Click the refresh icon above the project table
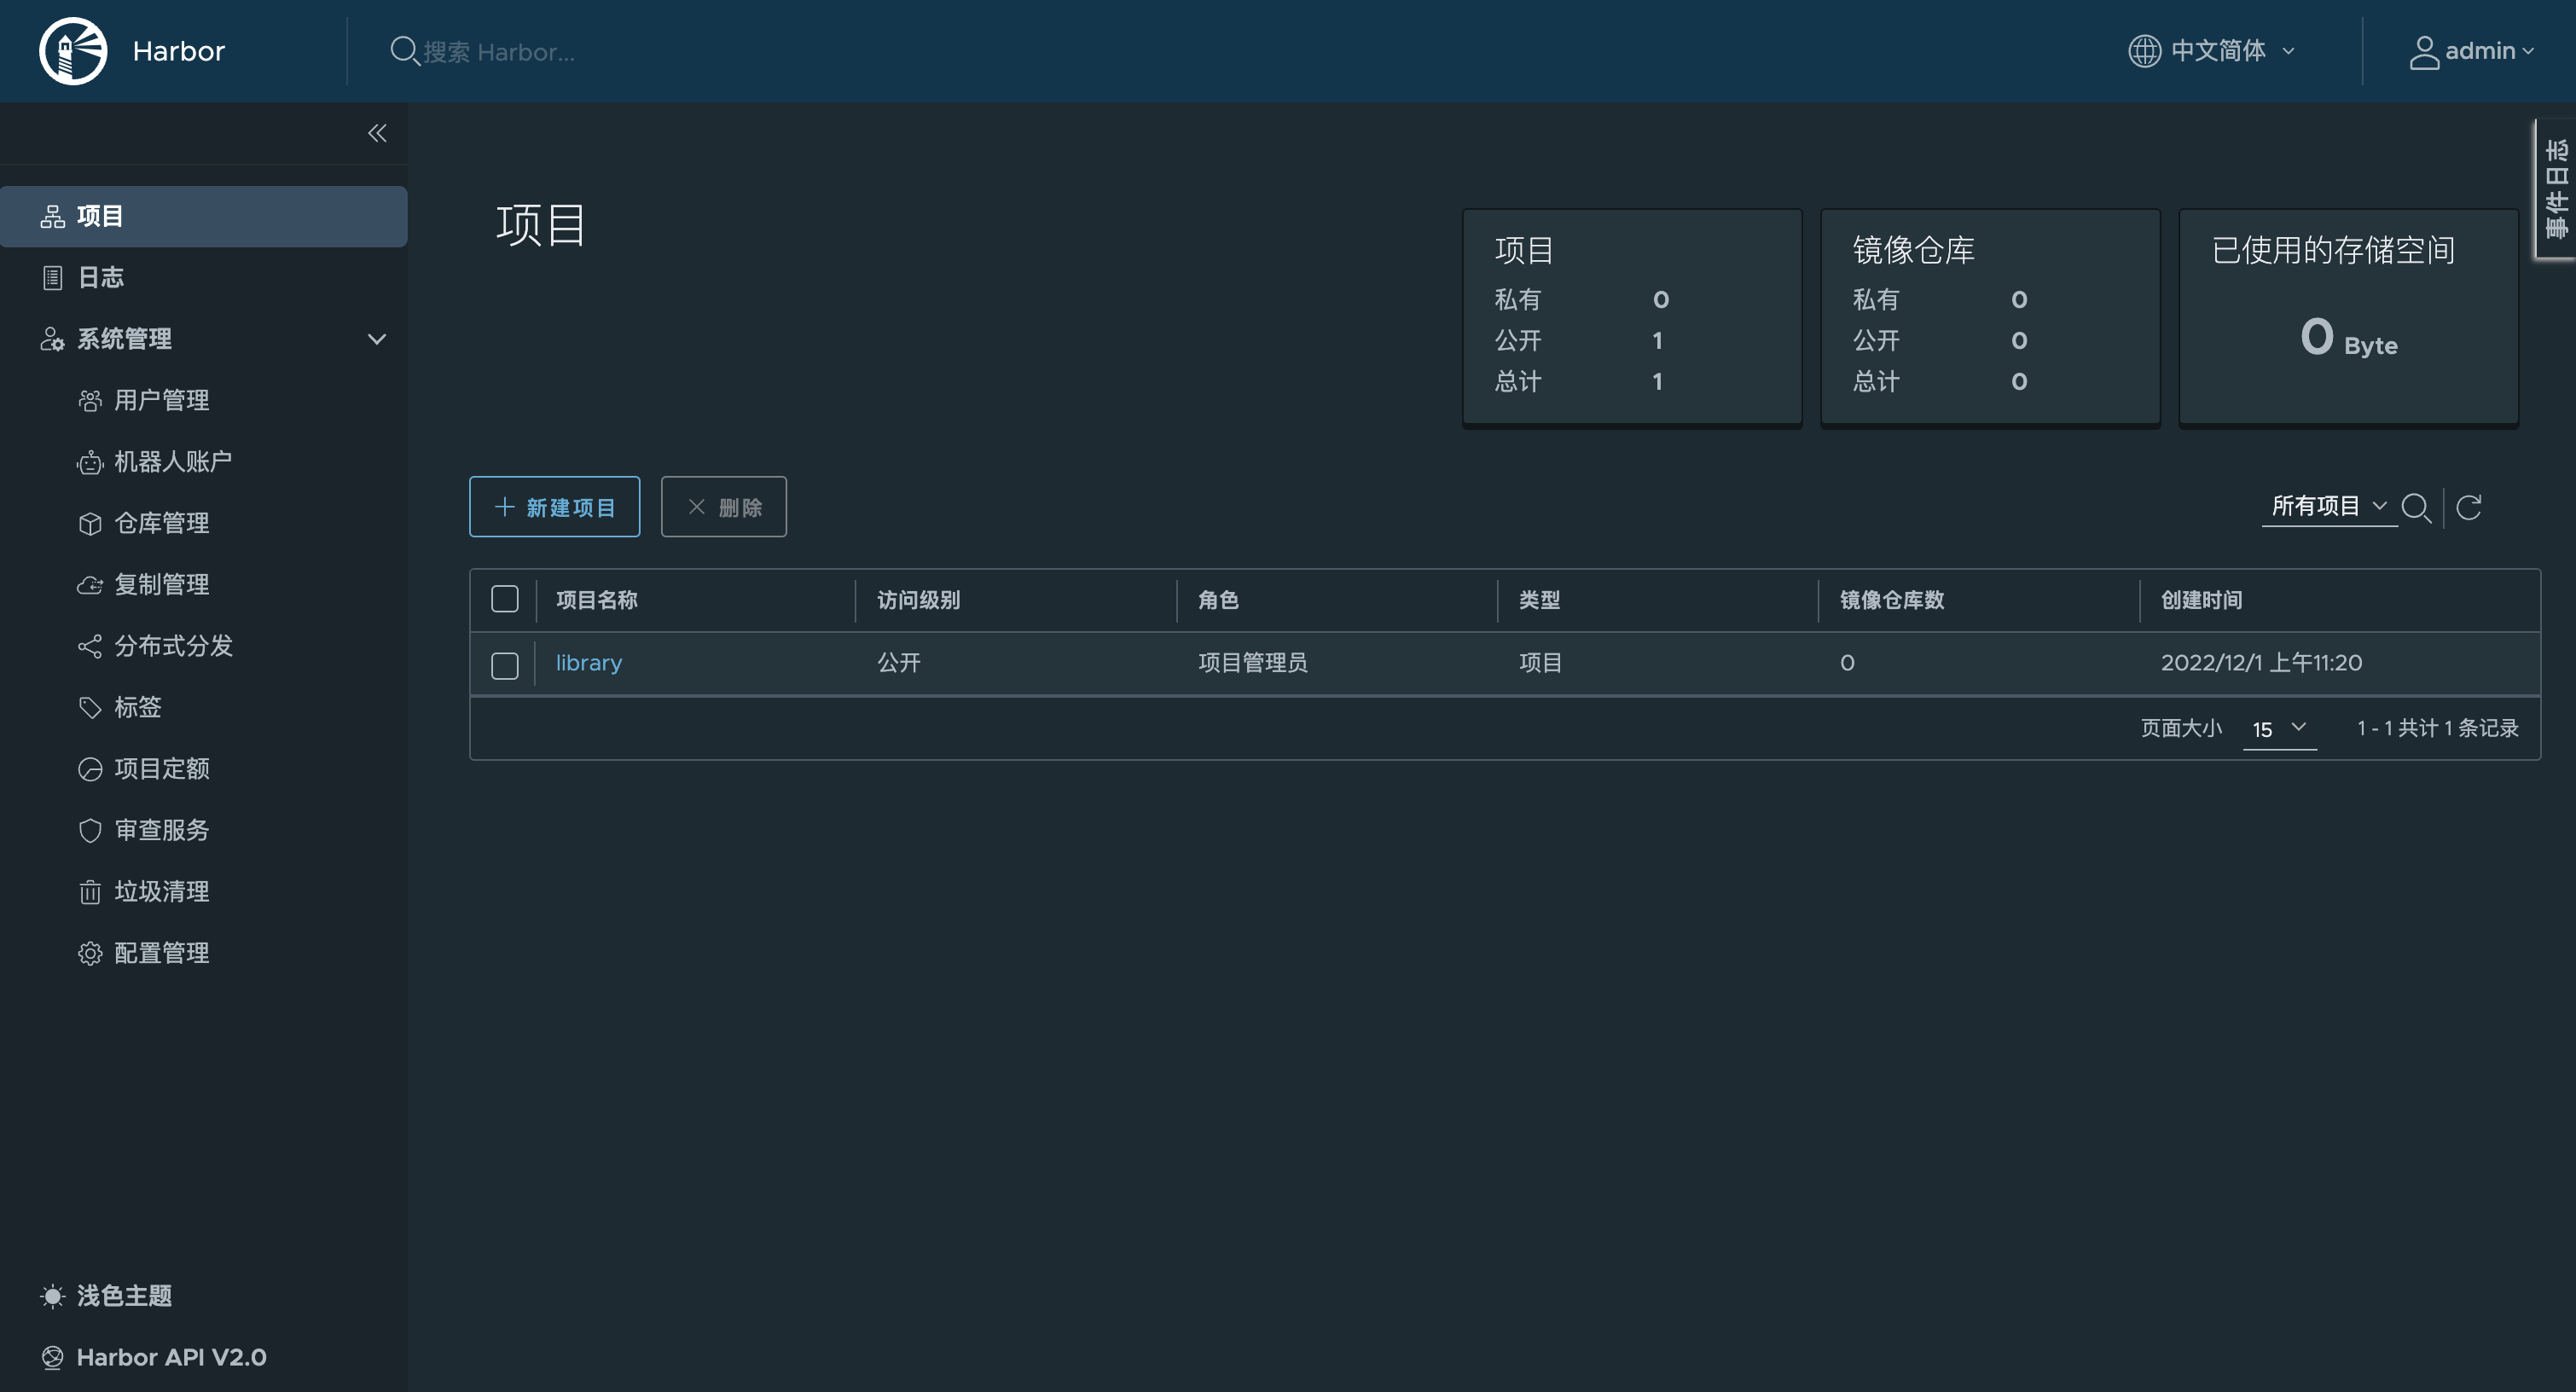The image size is (2576, 1392). point(2469,507)
